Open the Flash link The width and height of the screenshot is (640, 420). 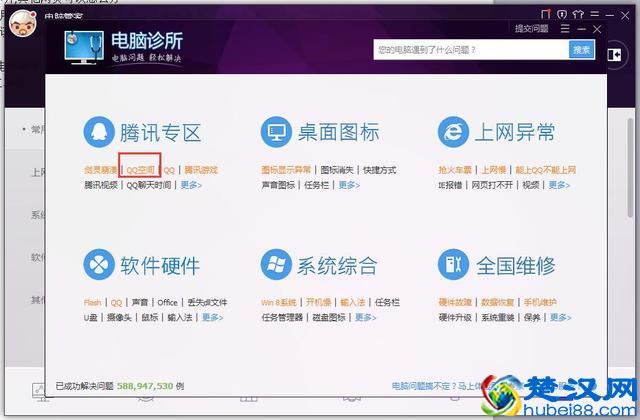pos(92,302)
